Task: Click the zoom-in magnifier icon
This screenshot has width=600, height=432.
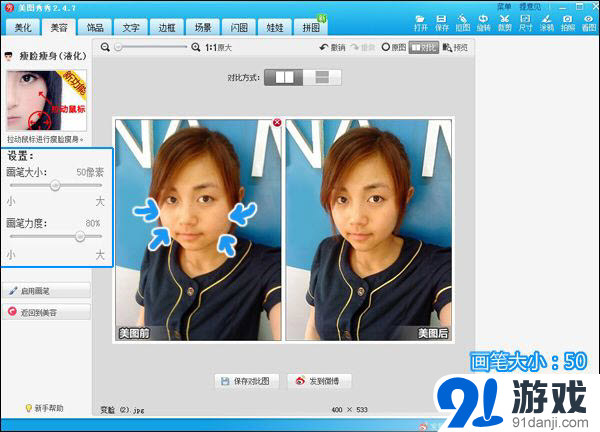Action: tap(196, 47)
